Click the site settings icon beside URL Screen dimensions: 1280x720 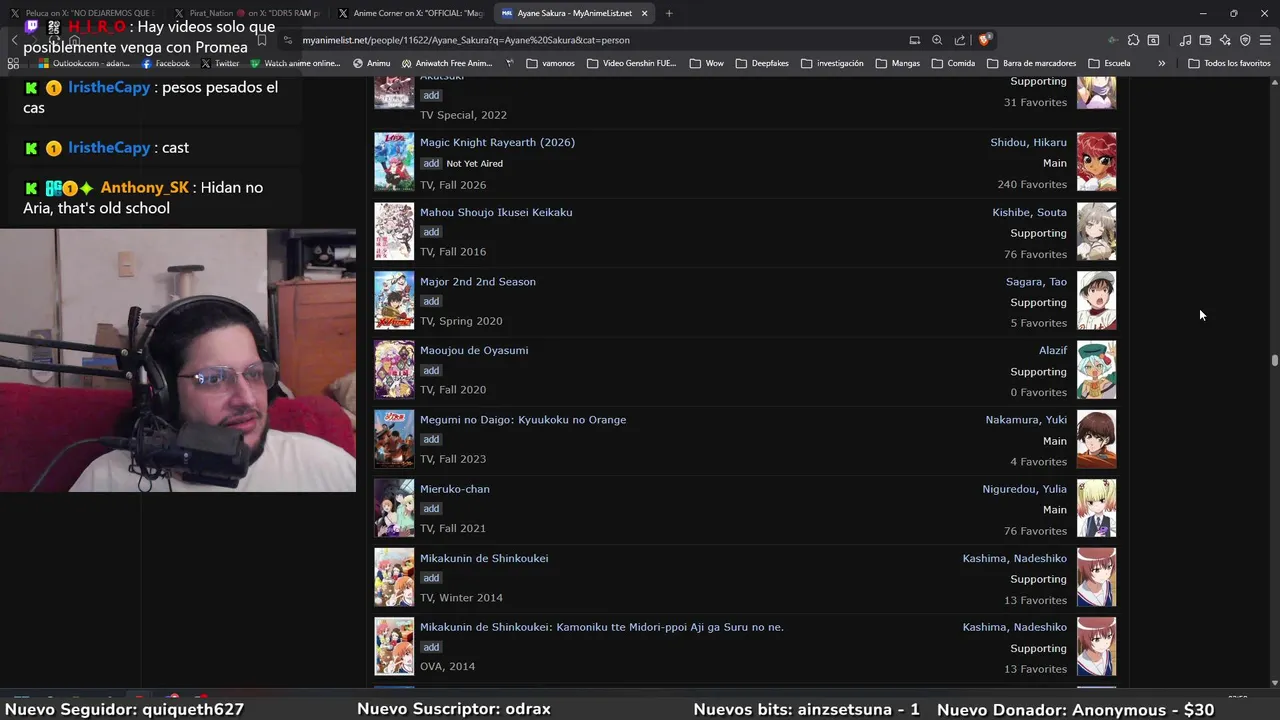coord(288,40)
